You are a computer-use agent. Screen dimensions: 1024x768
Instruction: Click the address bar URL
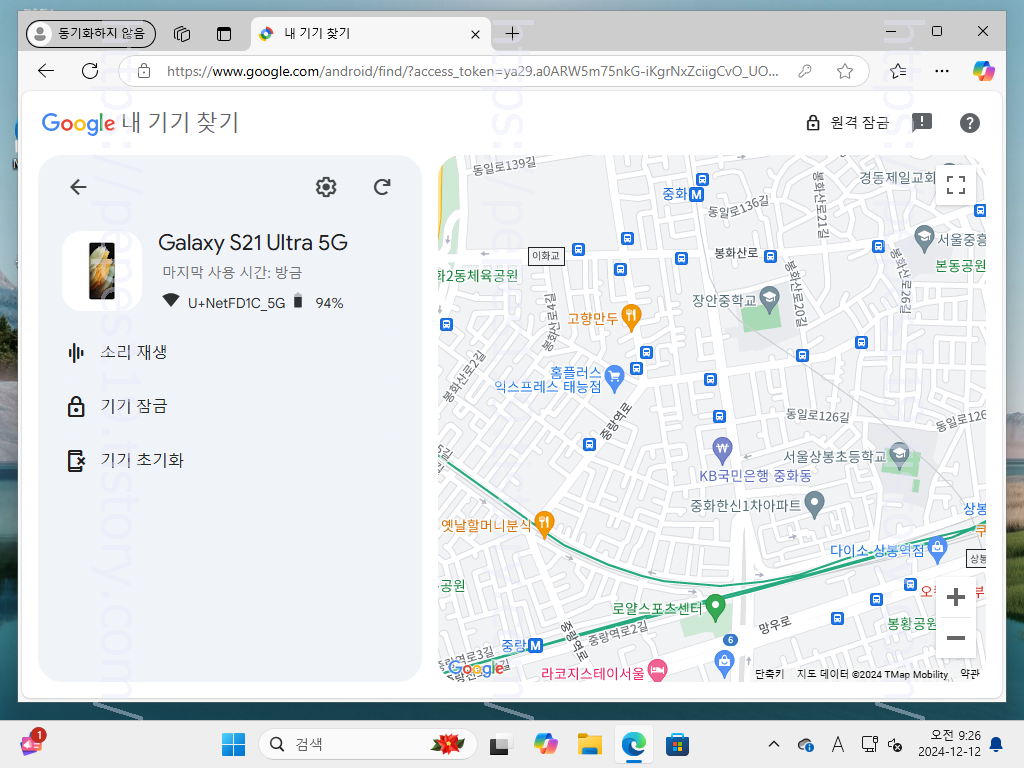(x=472, y=71)
